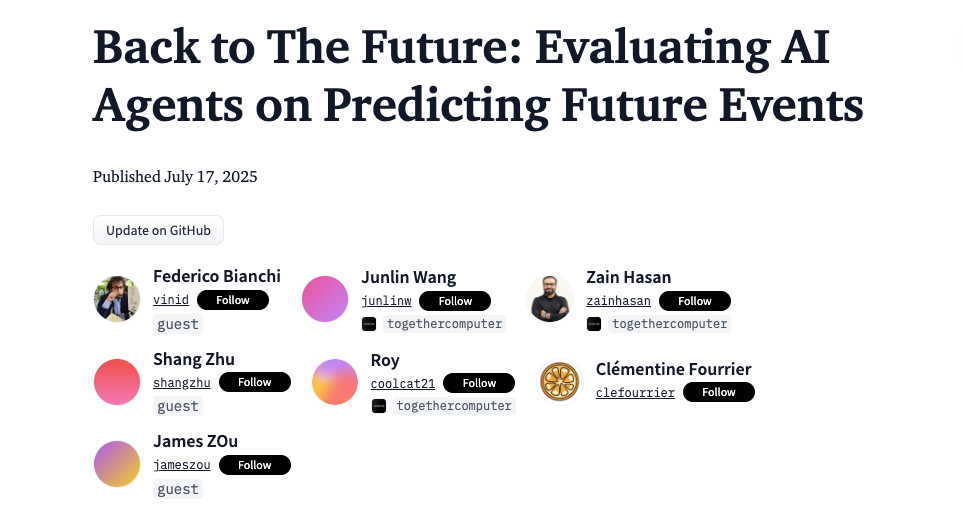Click Roy's gradient avatar
This screenshot has width=963, height=528.
pos(335,382)
